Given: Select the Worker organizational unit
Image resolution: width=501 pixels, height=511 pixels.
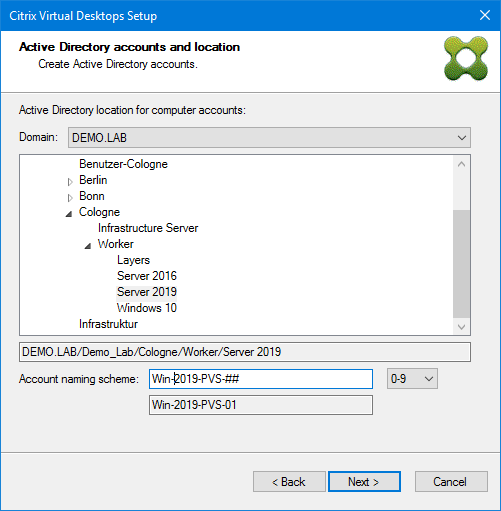Looking at the screenshot, I should 116,244.
